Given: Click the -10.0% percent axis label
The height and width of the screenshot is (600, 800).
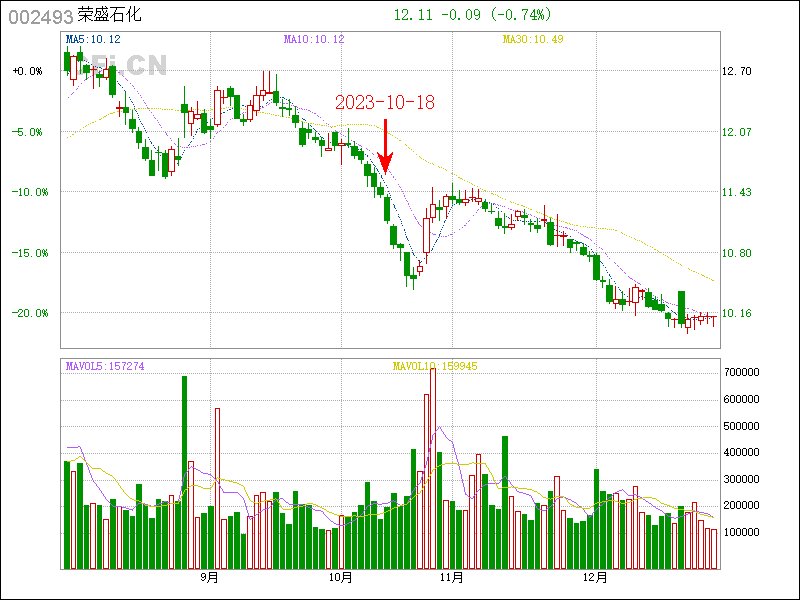Looking at the screenshot, I should tap(27, 192).
